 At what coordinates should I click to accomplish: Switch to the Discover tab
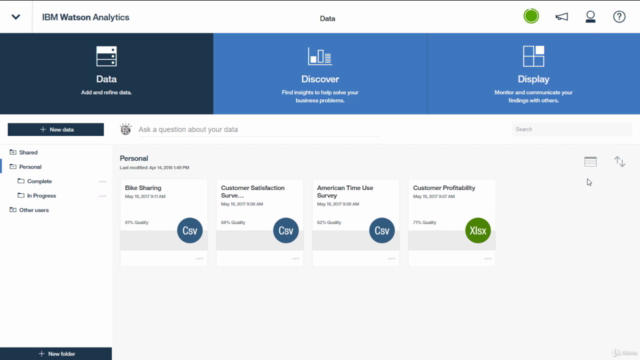coord(320,73)
